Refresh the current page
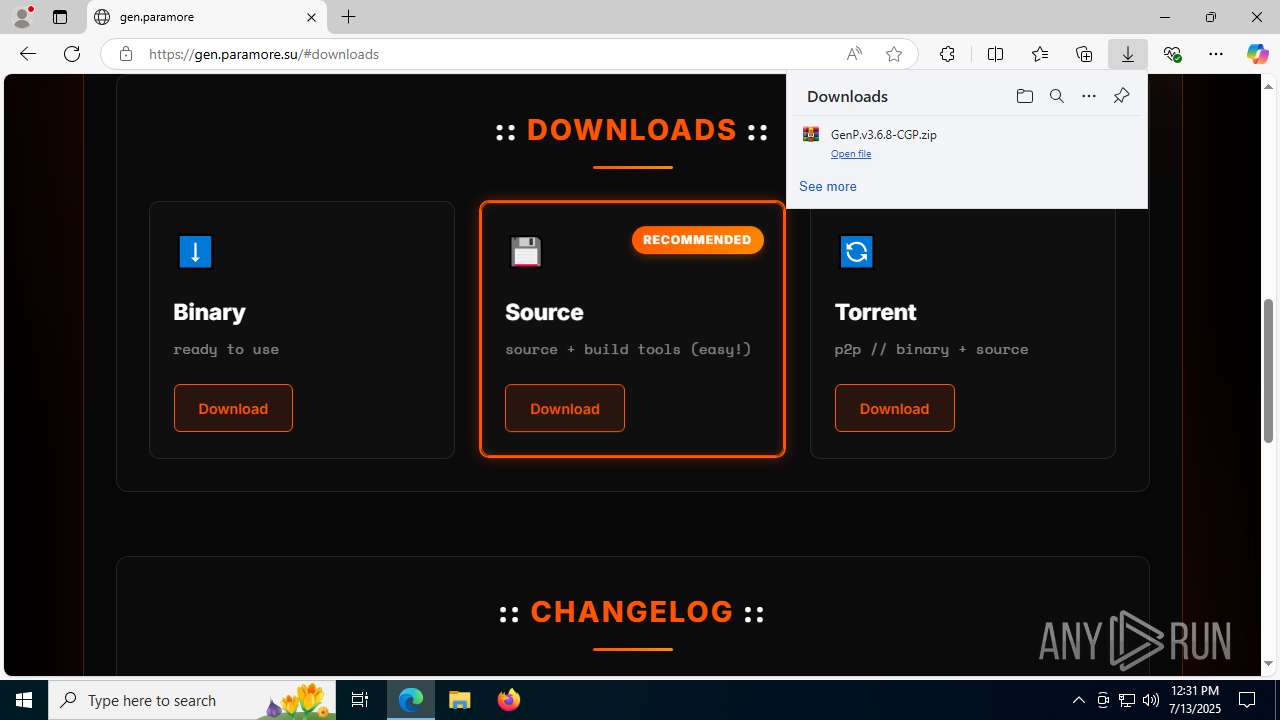This screenshot has height=720, width=1280. point(72,54)
